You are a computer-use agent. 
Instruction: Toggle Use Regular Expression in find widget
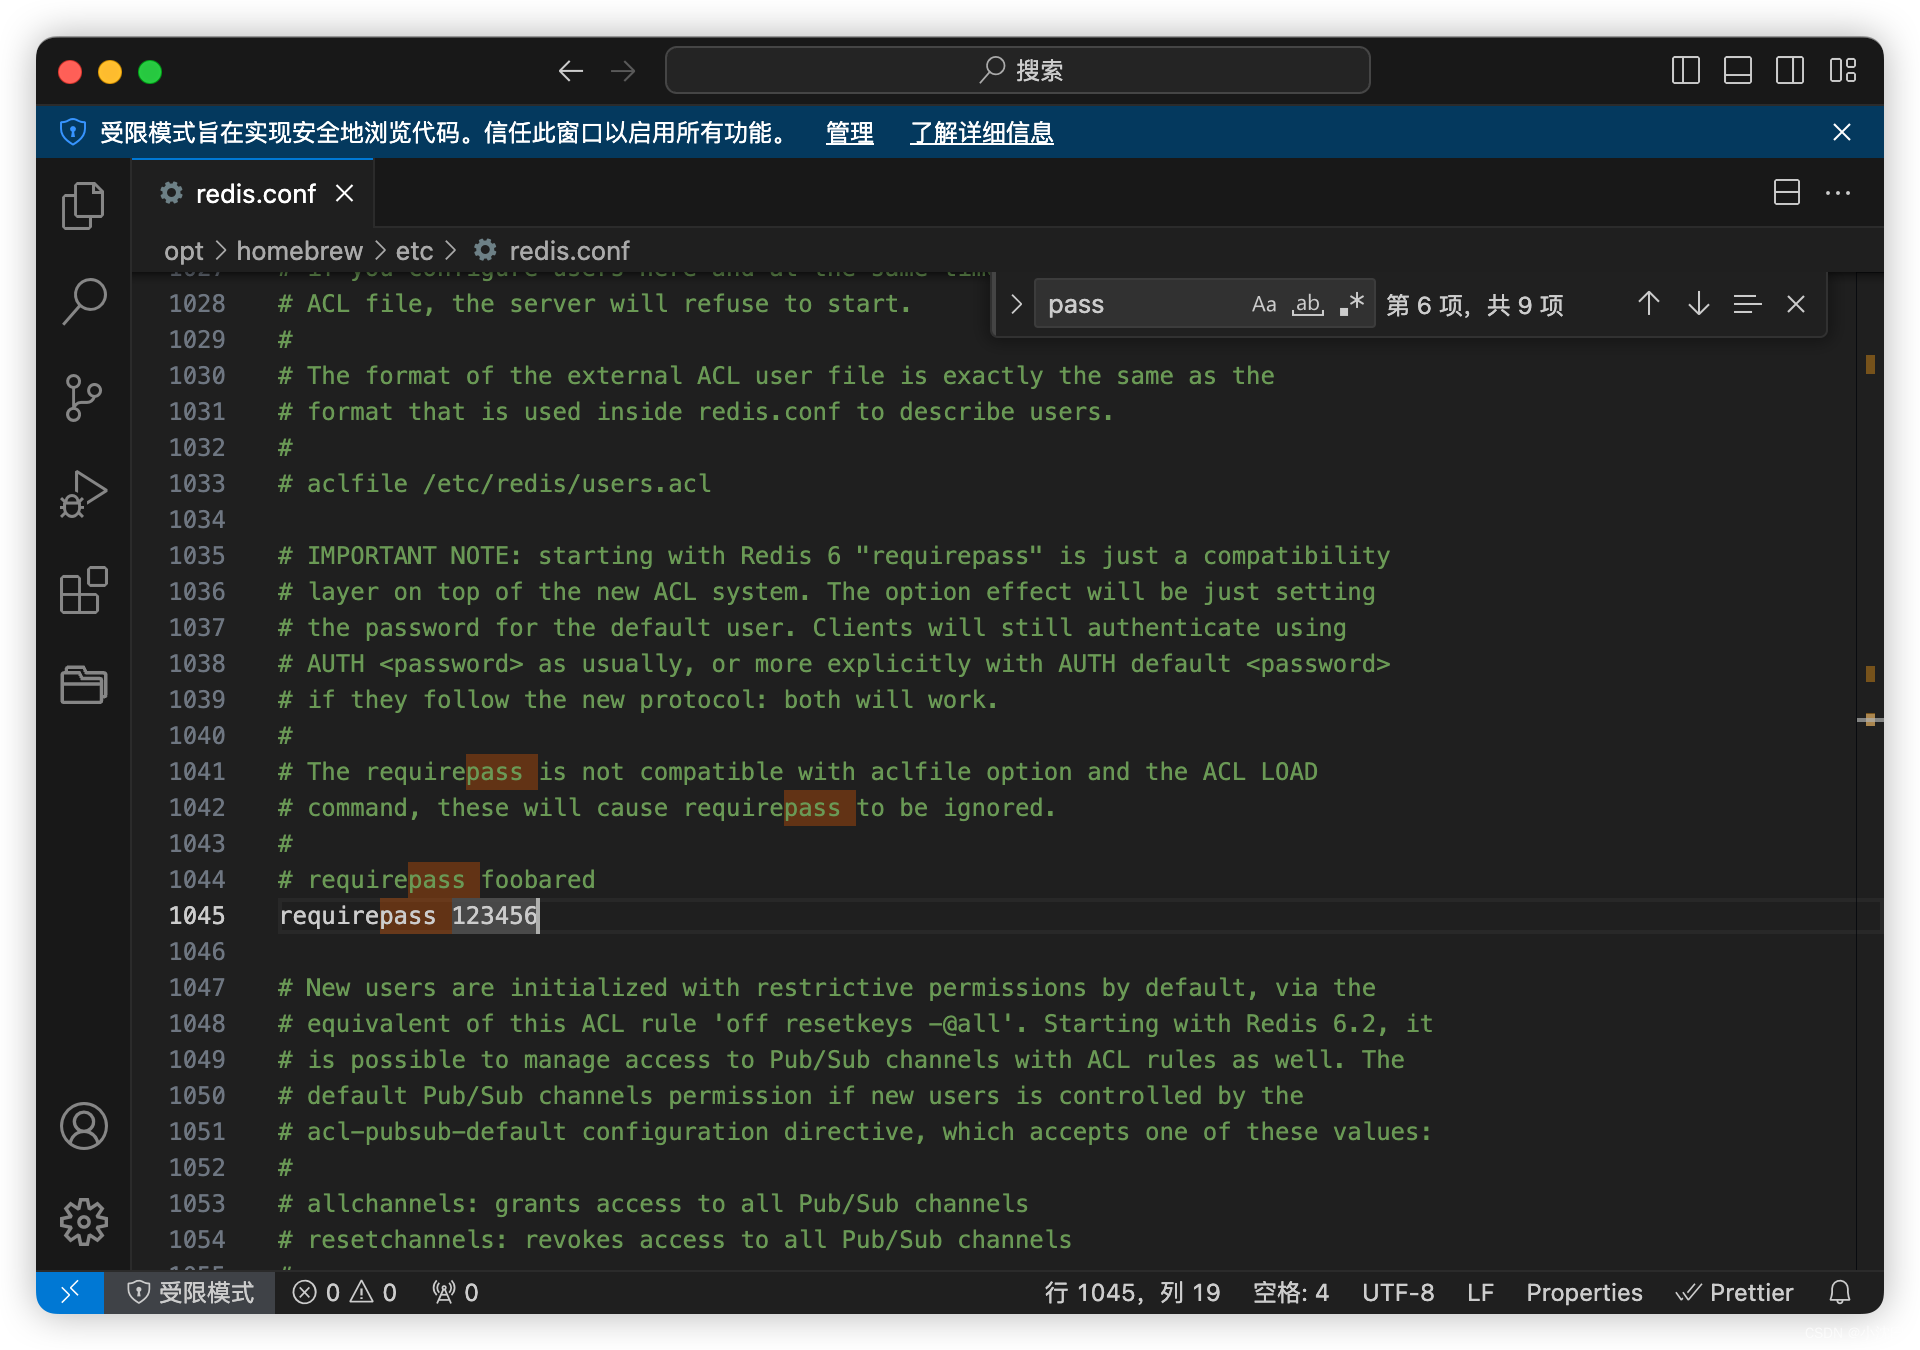point(1352,304)
